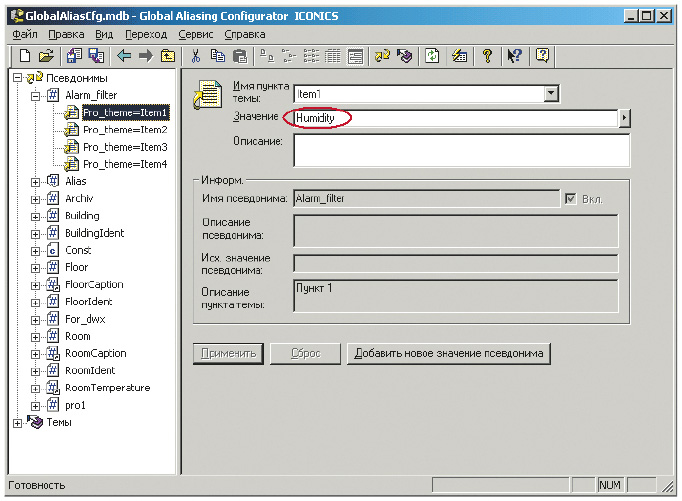The width and height of the screenshot is (682, 501).
Task: Click Добавить новое значение псевдонима button
Action: coord(448,353)
